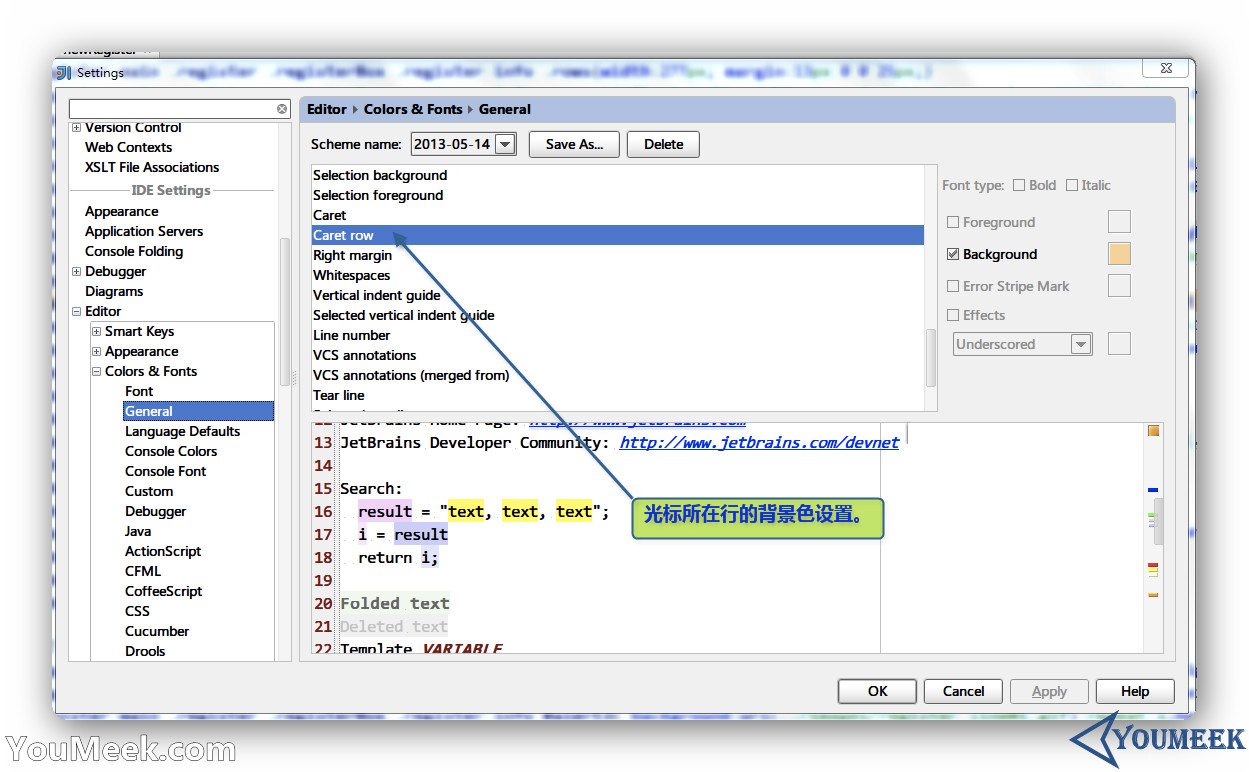This screenshot has width=1249, height=772.
Task: Click the Help button
Action: point(1135,691)
